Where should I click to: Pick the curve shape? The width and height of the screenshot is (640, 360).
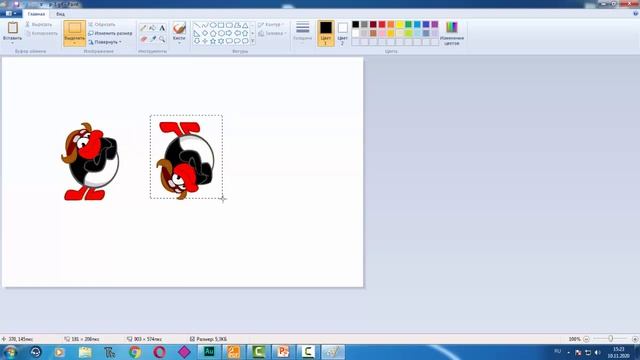[205, 25]
